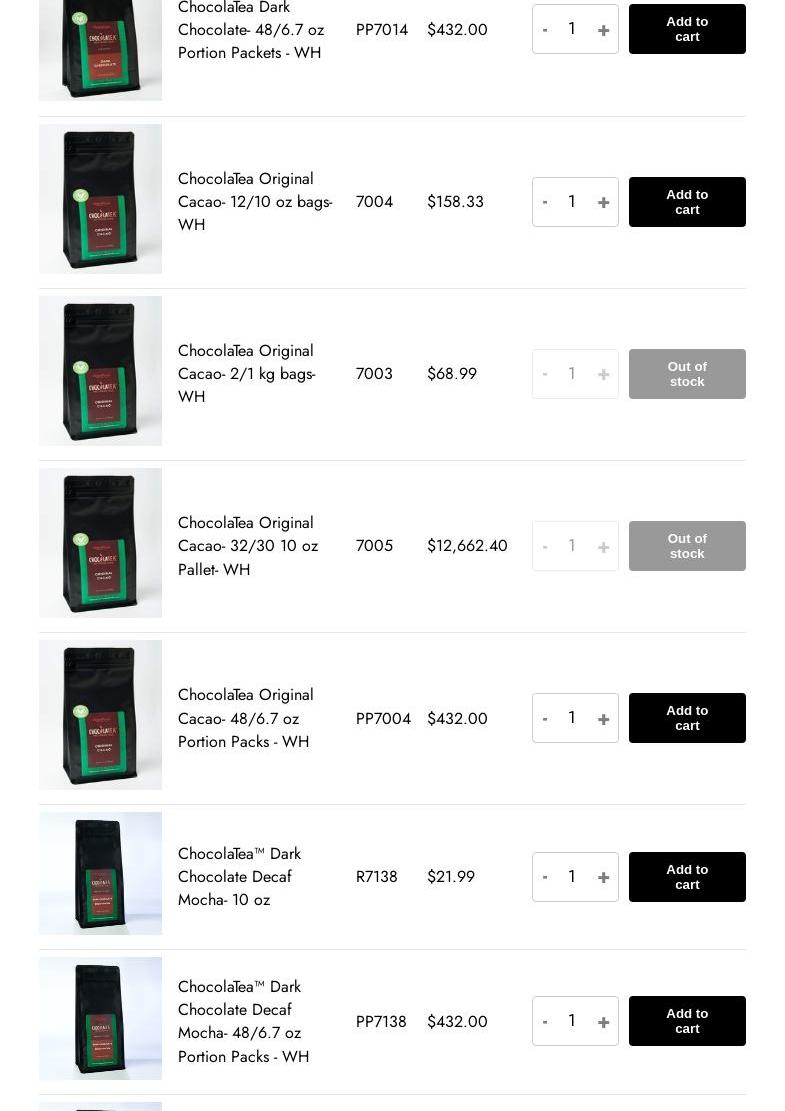Click plus for Original Cacao 48/6.7 oz Portion Packs

coord(603,719)
